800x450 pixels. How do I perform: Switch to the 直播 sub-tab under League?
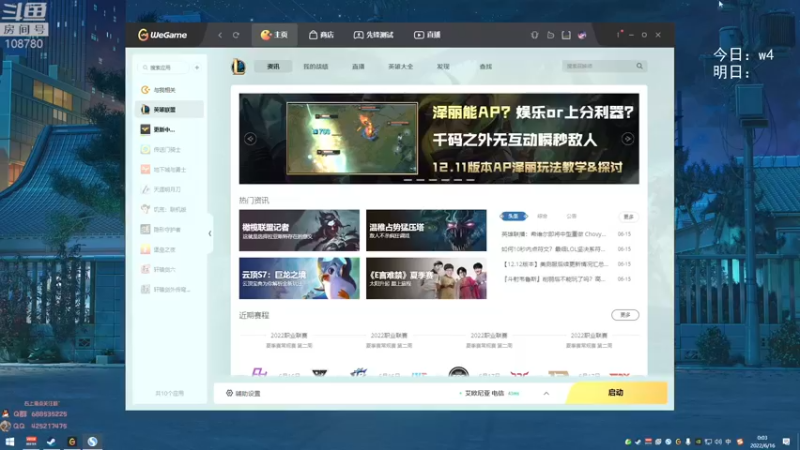pos(358,66)
